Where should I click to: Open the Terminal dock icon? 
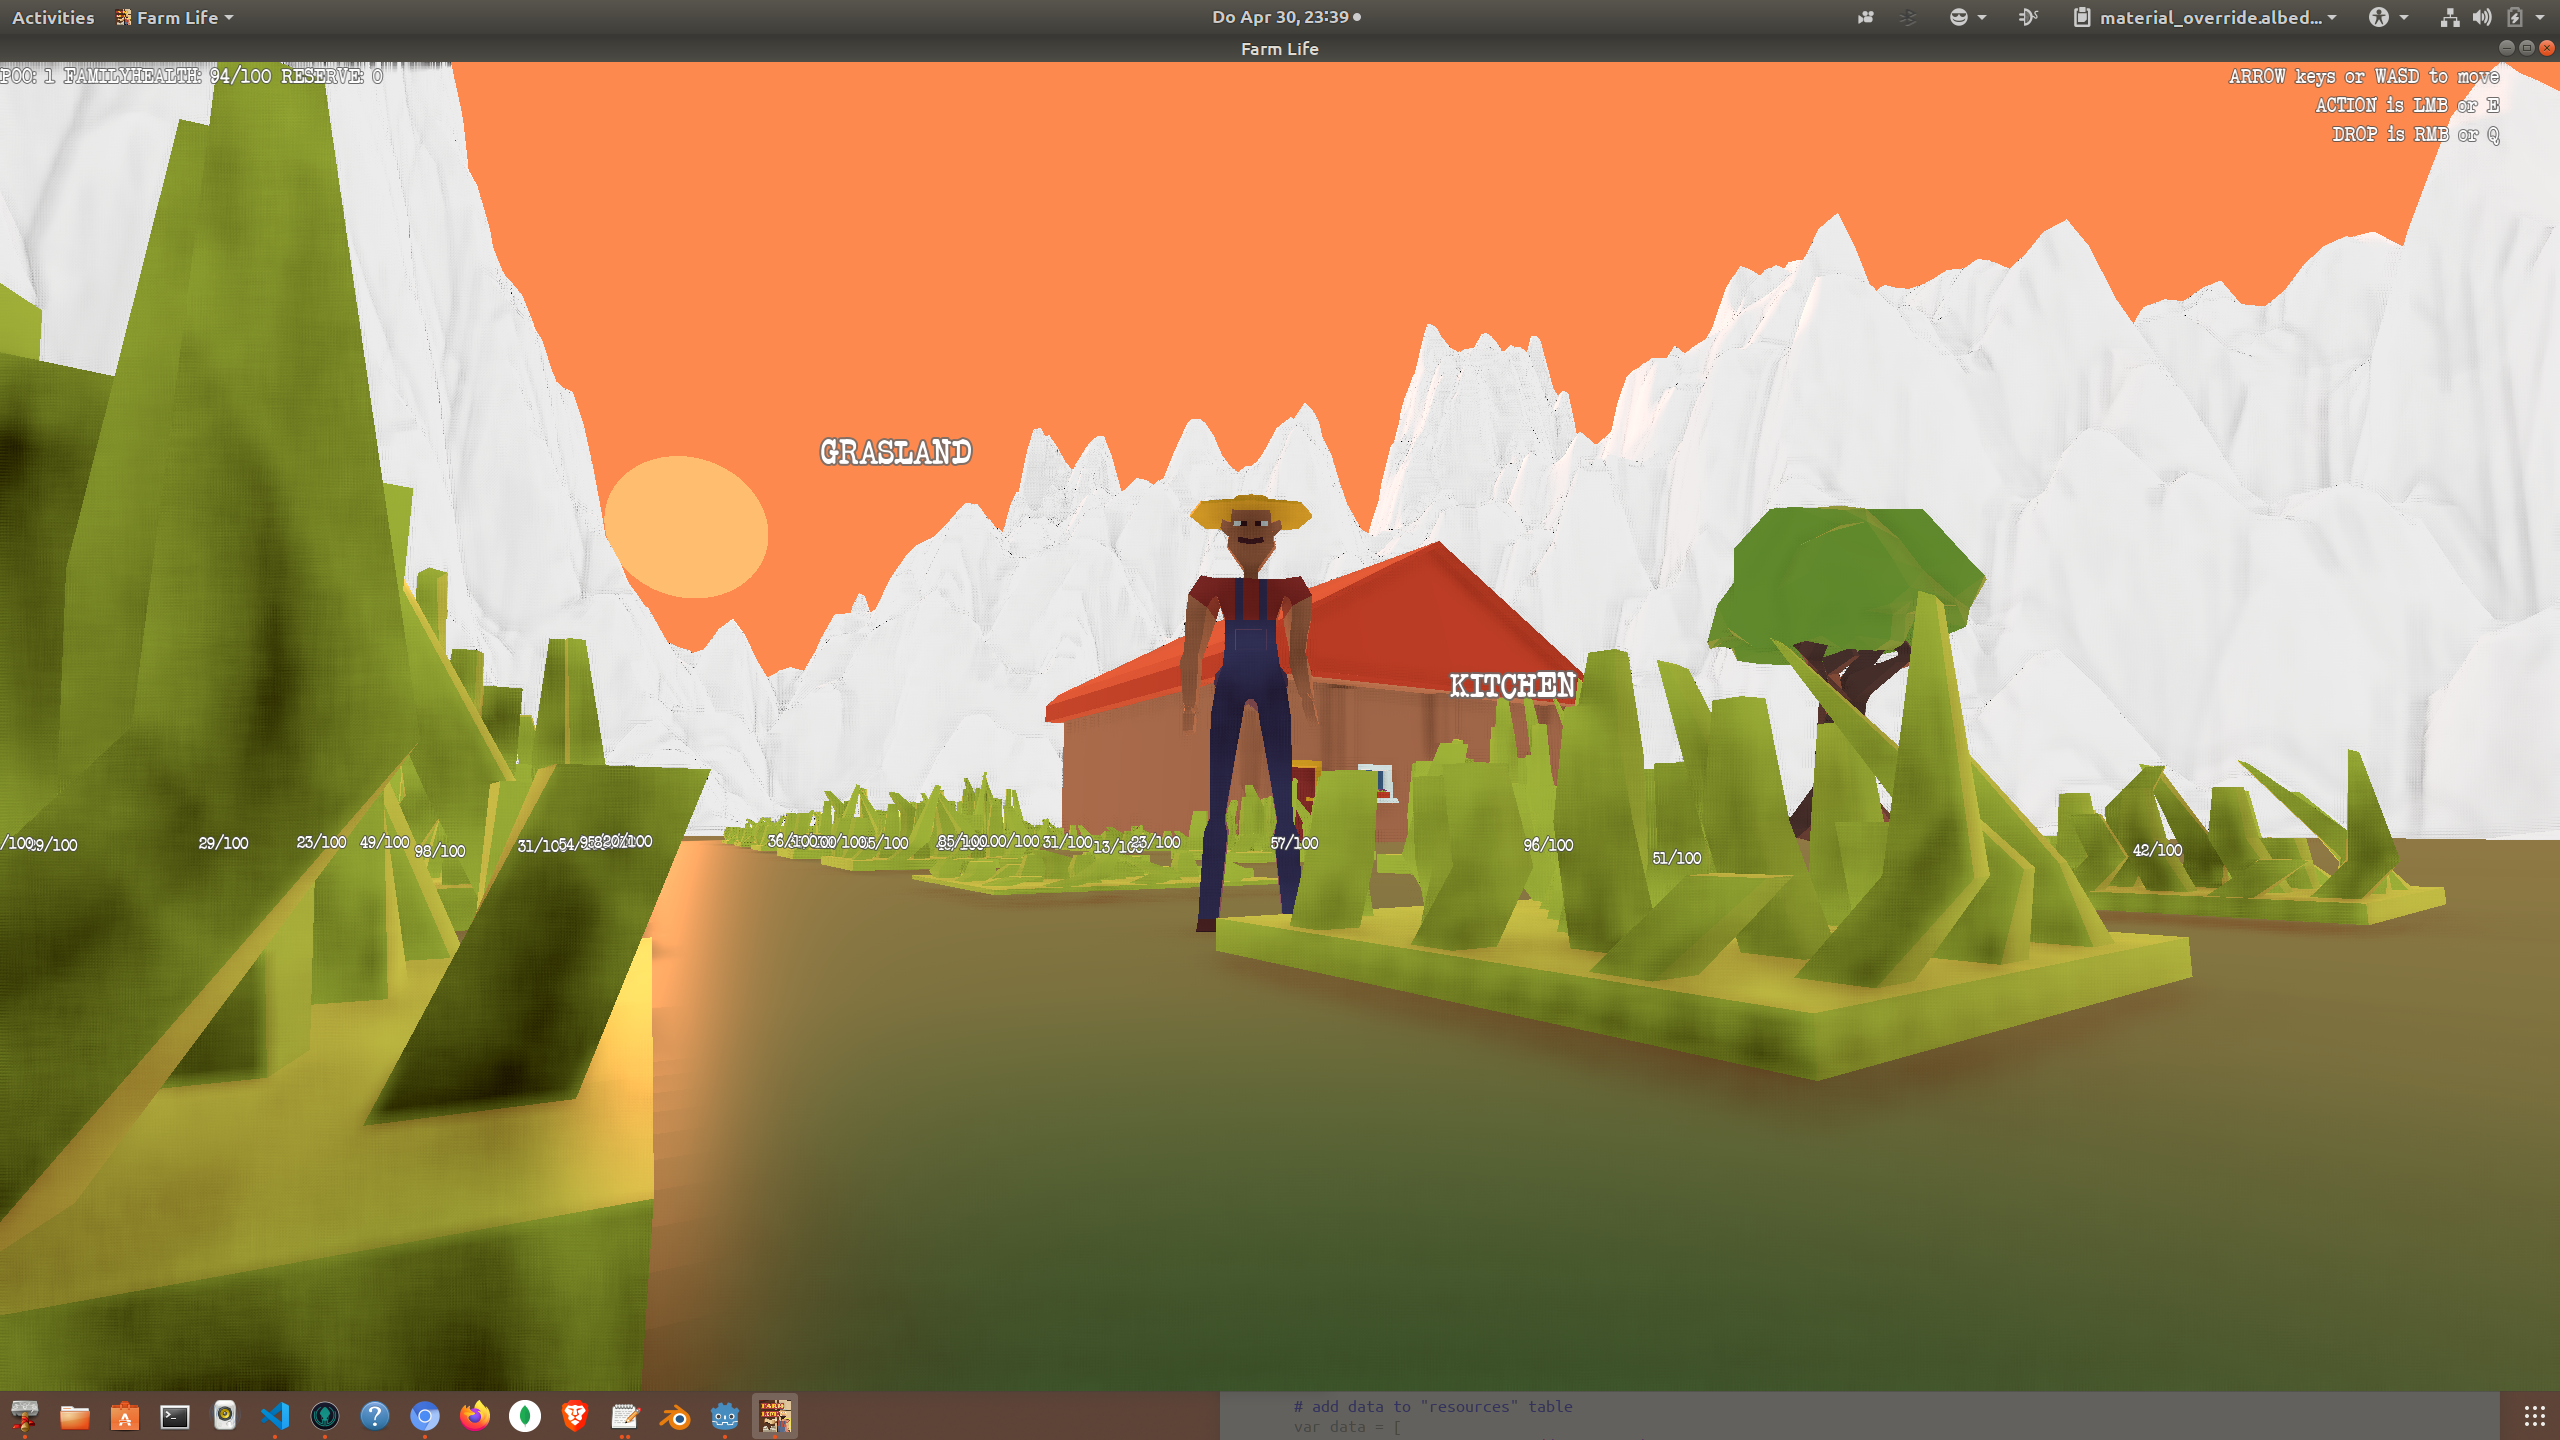pyautogui.click(x=175, y=1416)
